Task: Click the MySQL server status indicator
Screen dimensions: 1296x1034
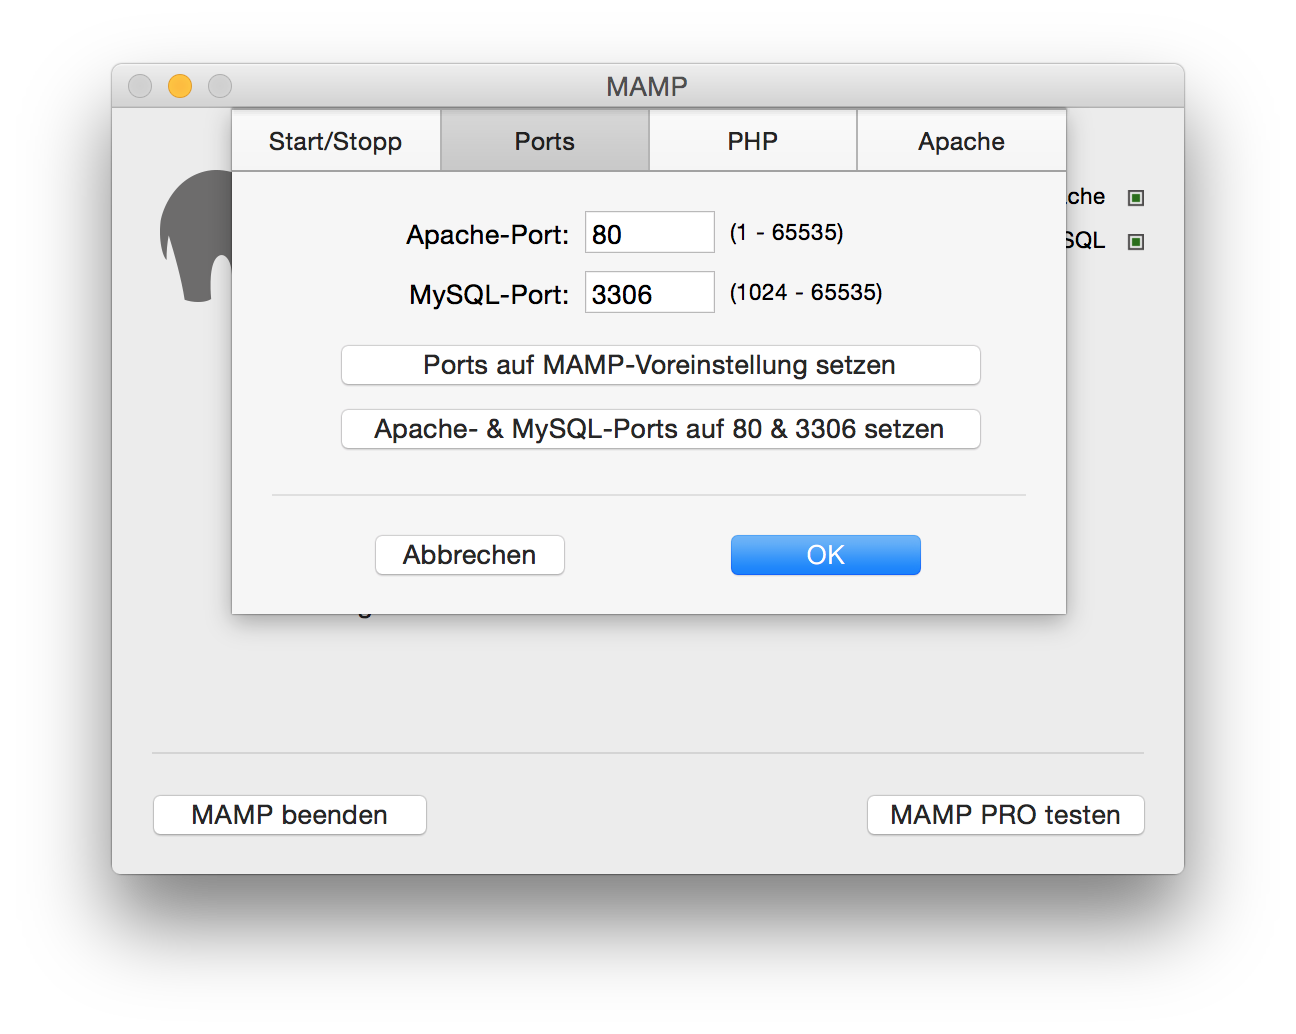Action: point(1136,242)
